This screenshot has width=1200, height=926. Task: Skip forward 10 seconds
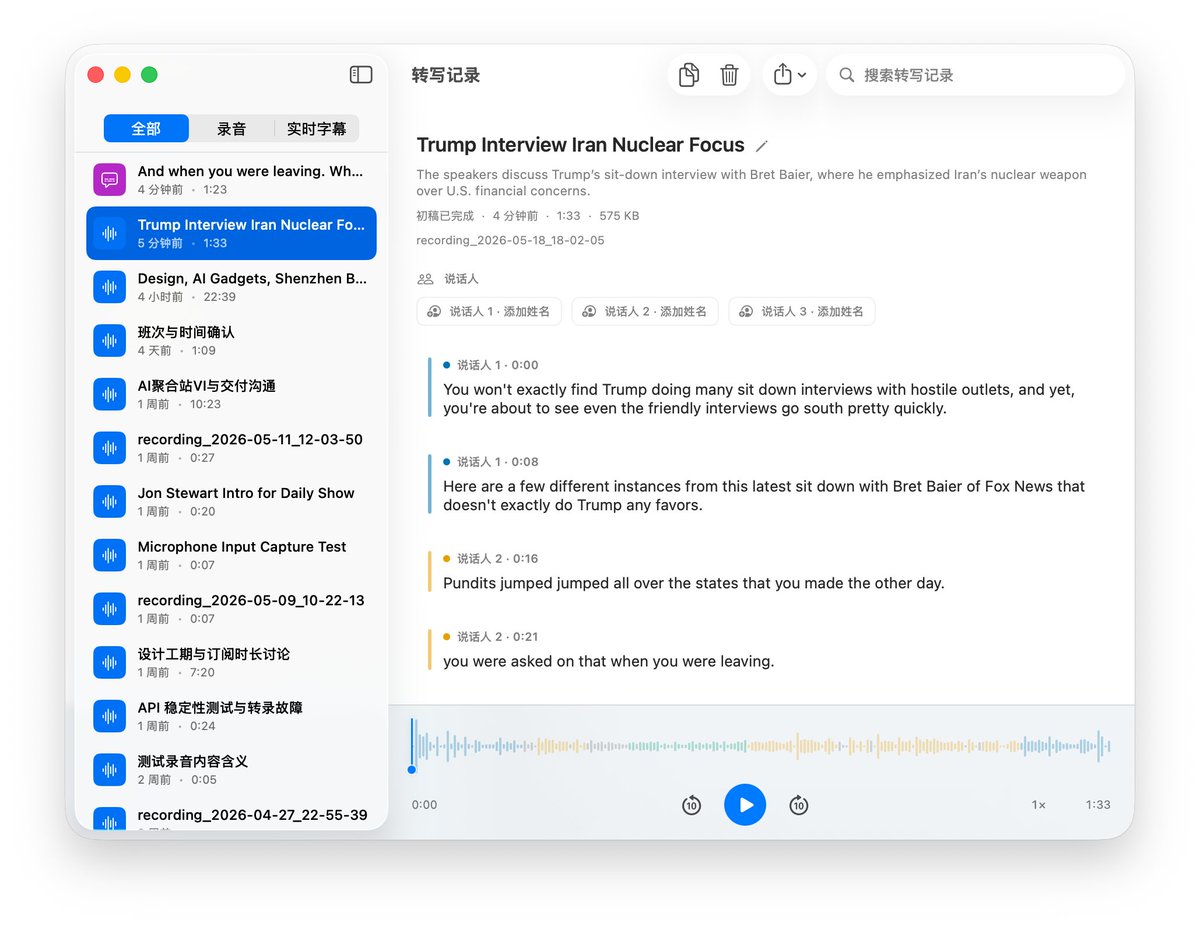[798, 805]
